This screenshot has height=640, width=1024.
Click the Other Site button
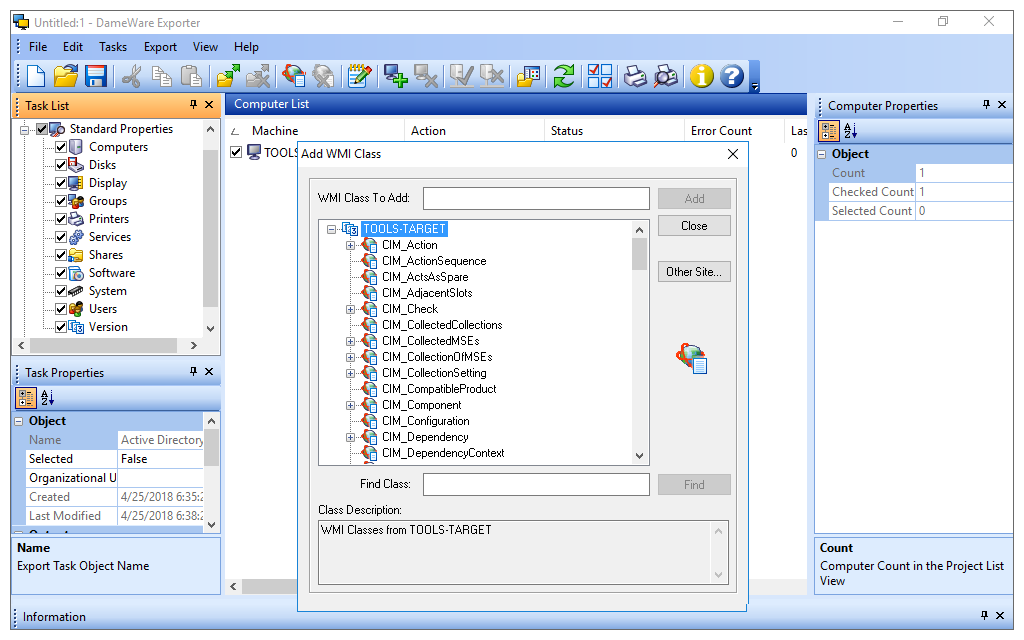pos(694,271)
